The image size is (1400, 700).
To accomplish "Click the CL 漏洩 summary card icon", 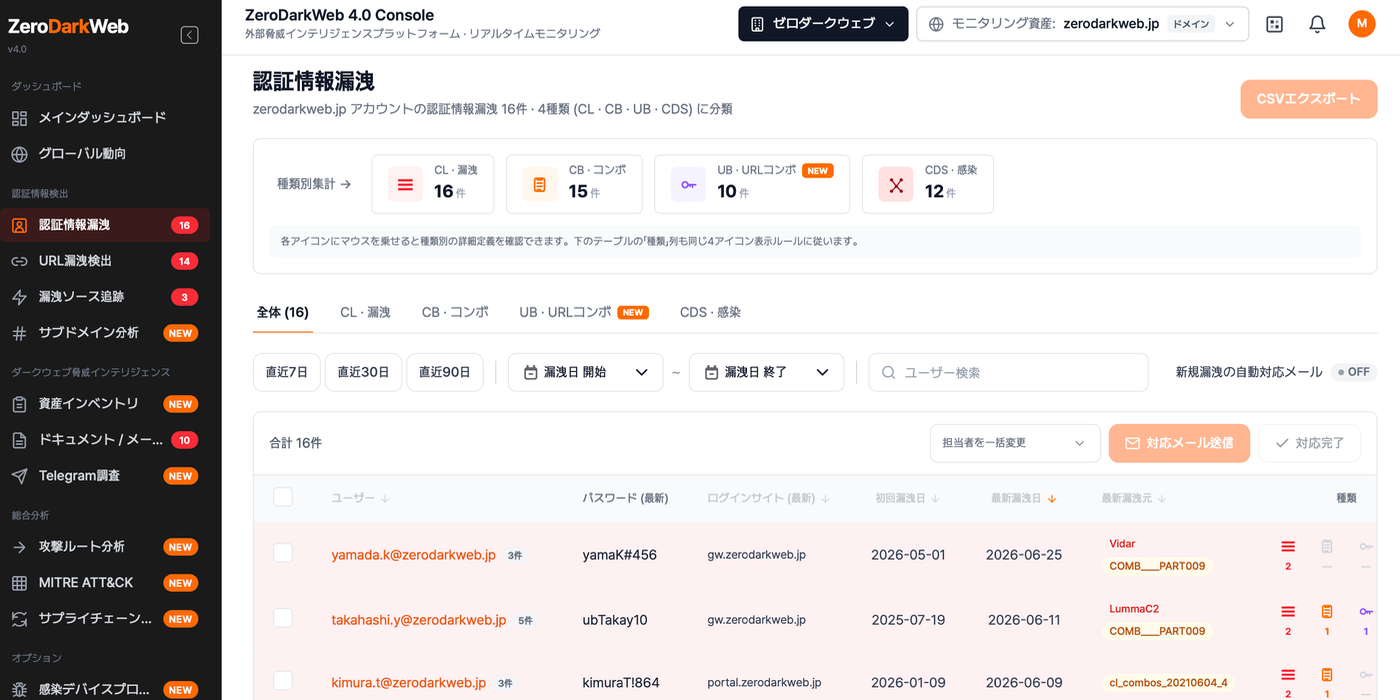I will [x=405, y=185].
